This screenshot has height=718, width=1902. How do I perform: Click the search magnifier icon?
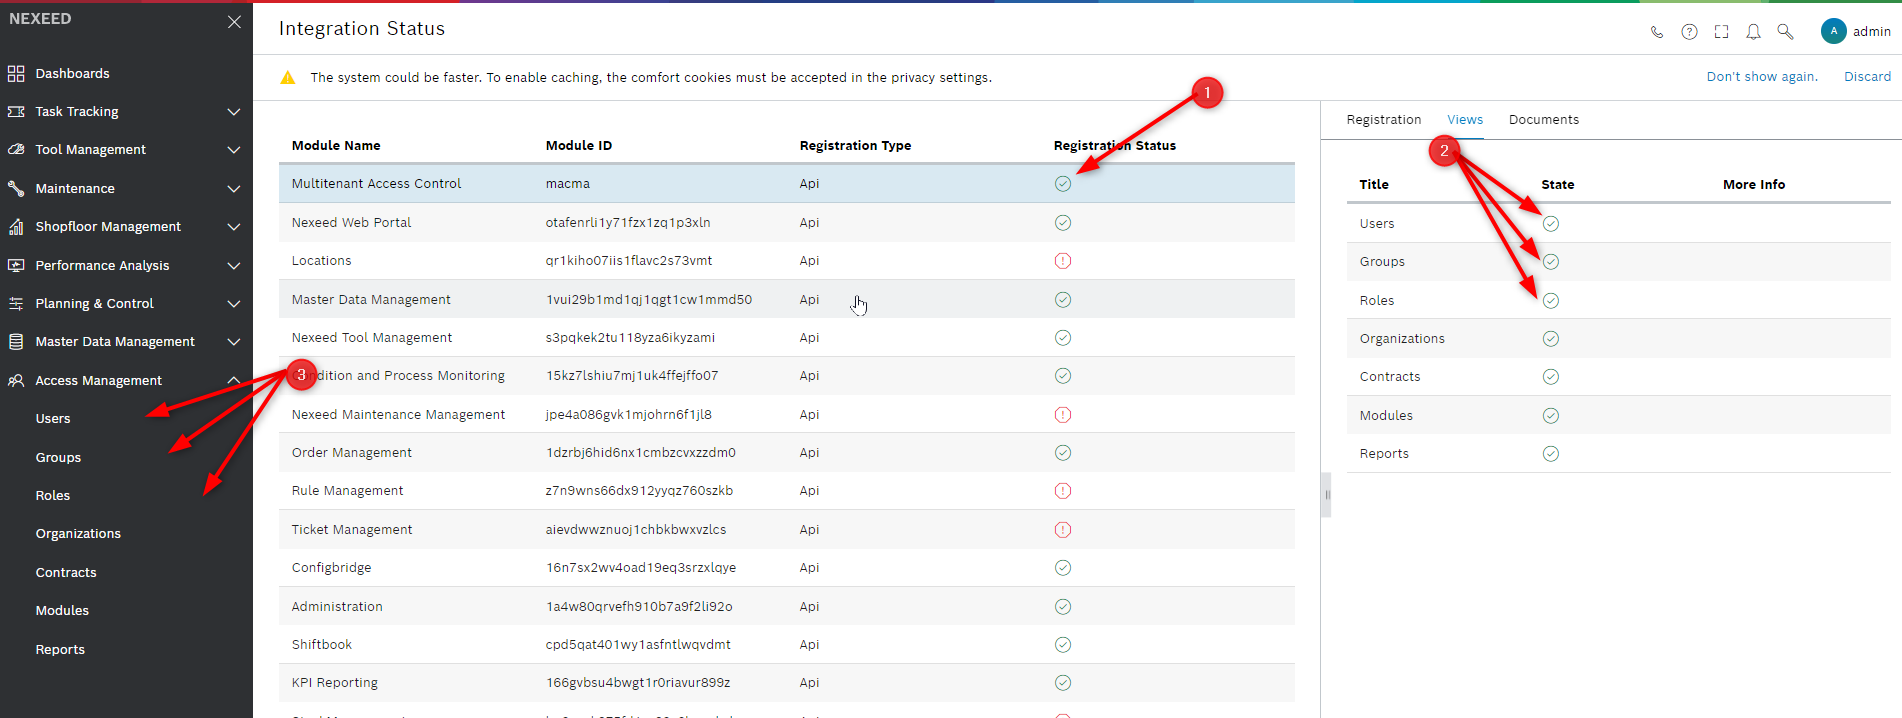(1785, 32)
